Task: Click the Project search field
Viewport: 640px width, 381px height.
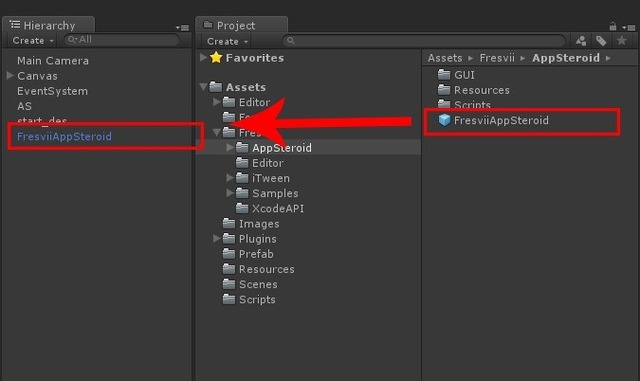Action: tap(424, 40)
